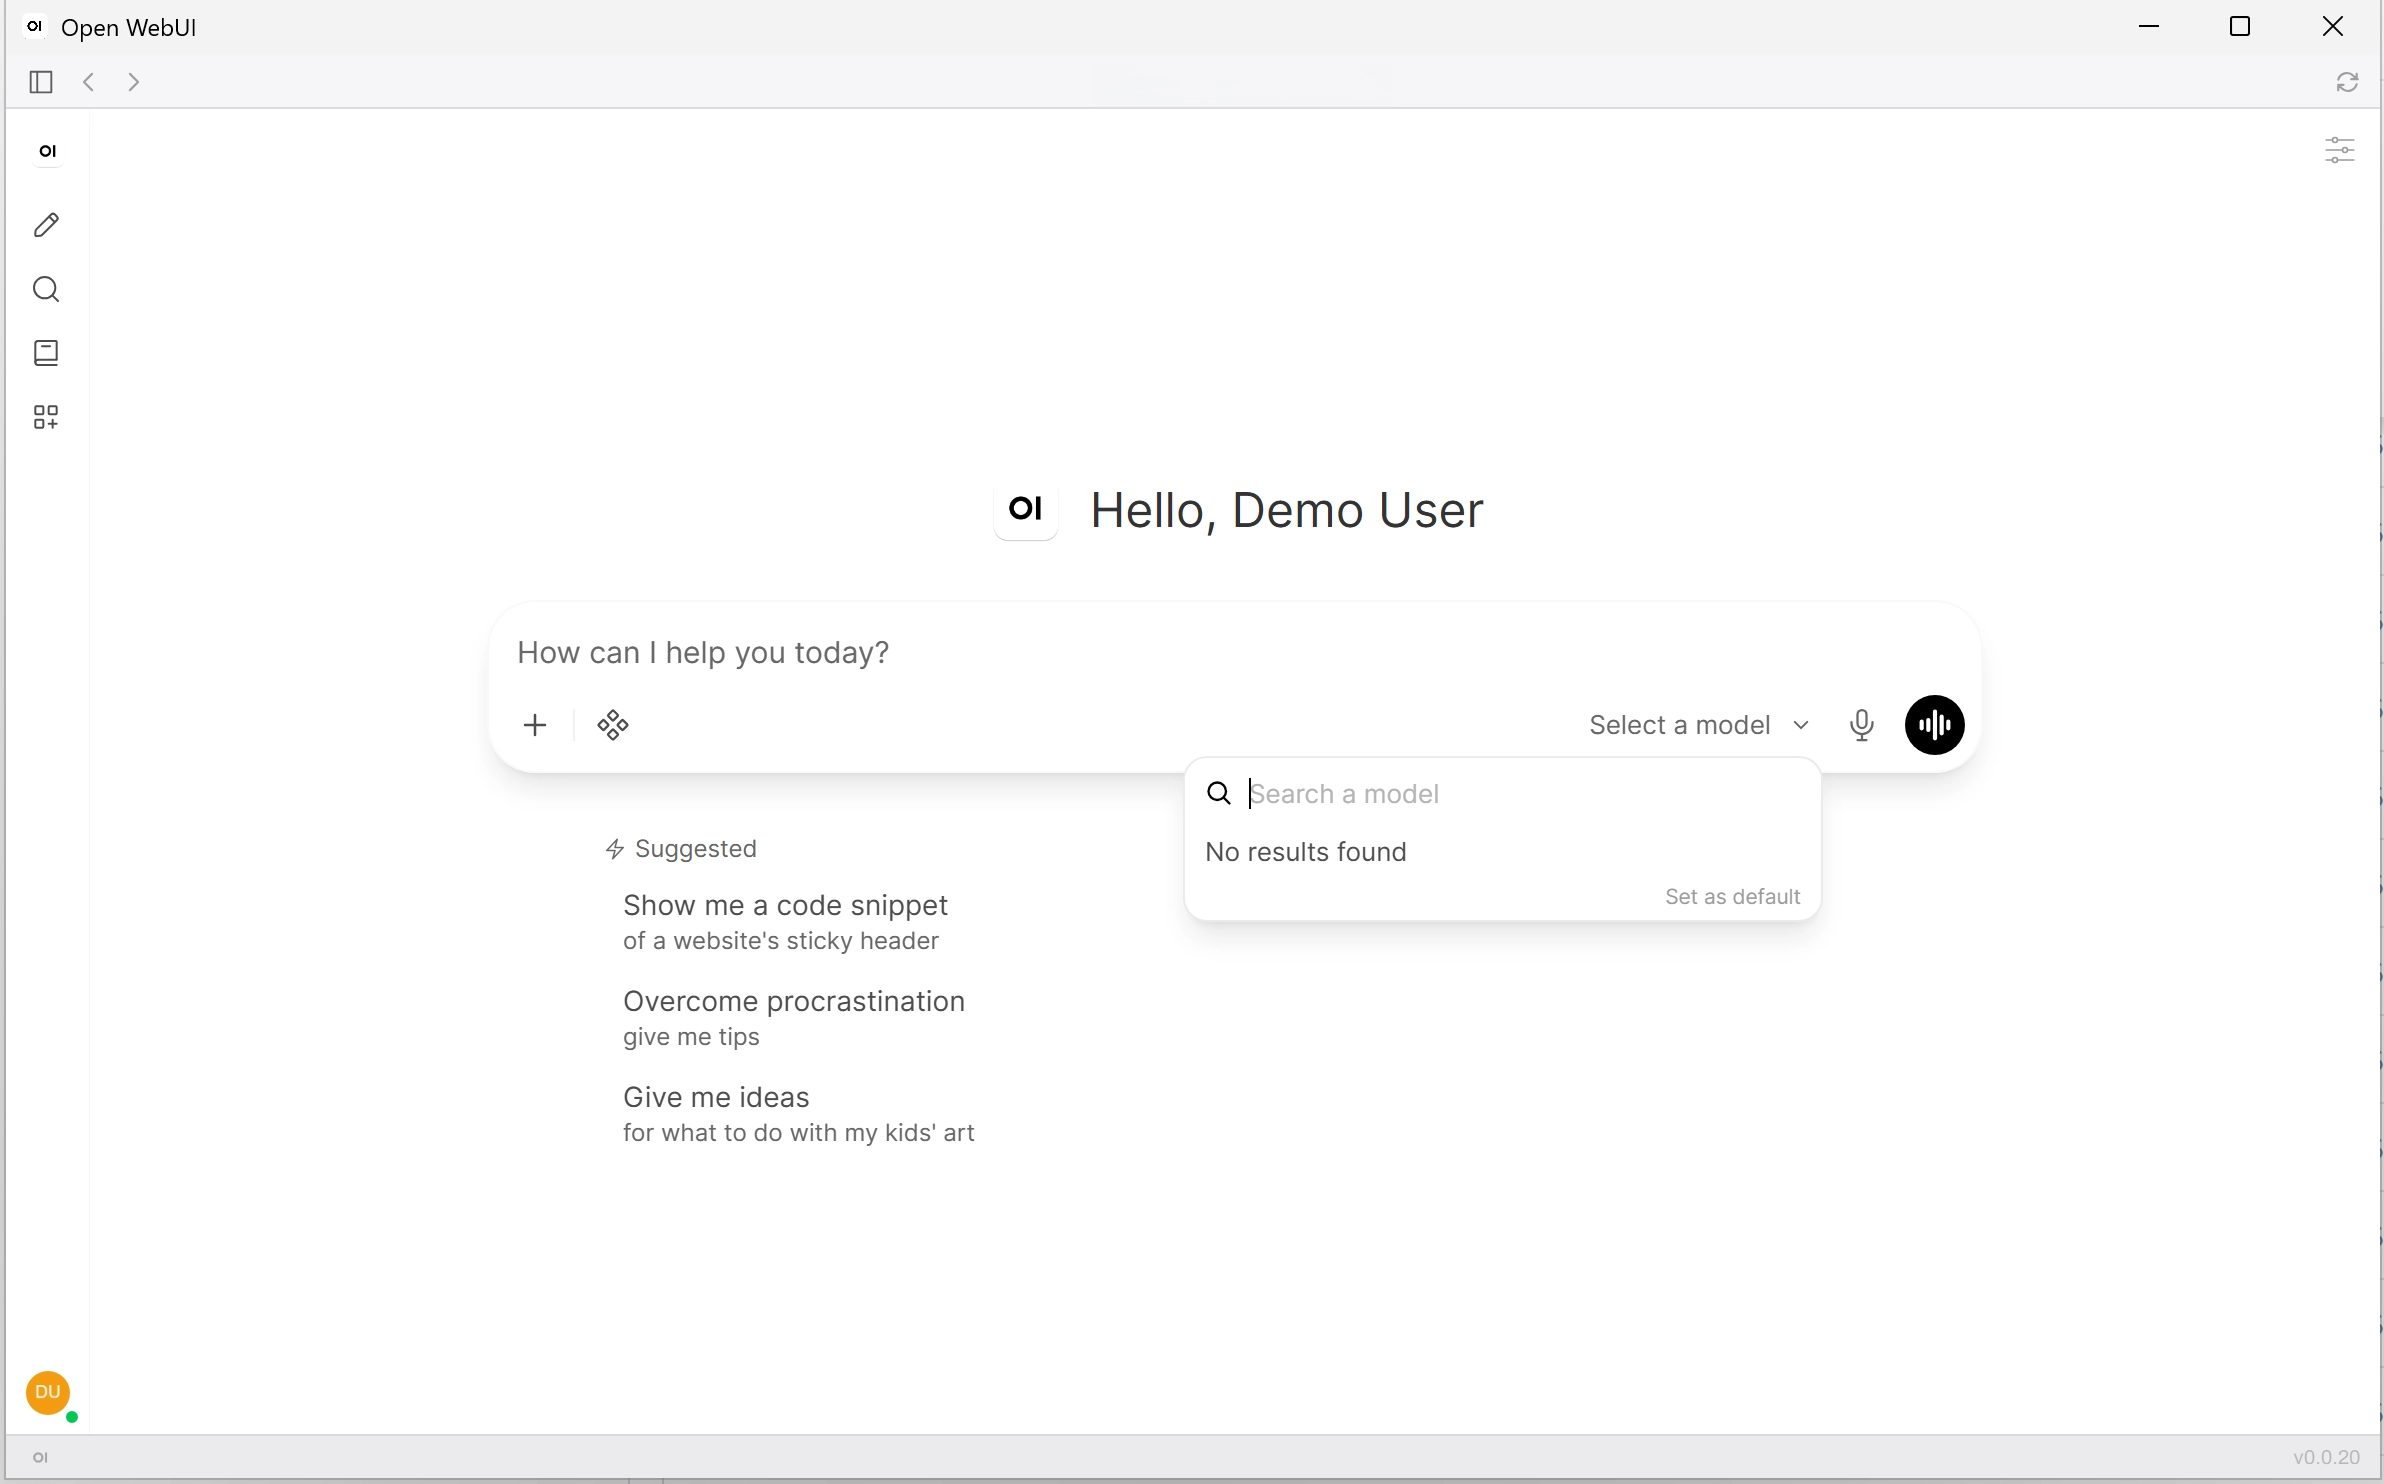
Task: Open chat controls sliders icon
Action: (2340, 151)
